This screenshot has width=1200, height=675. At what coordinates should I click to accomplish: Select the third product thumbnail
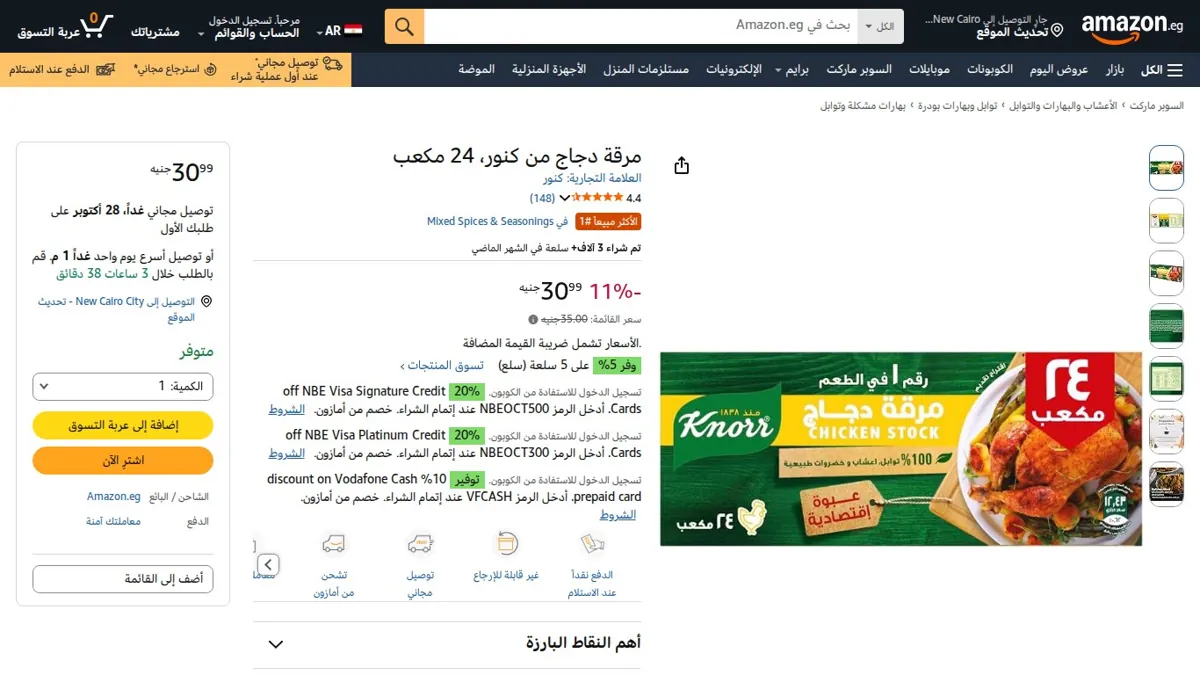click(1166, 273)
